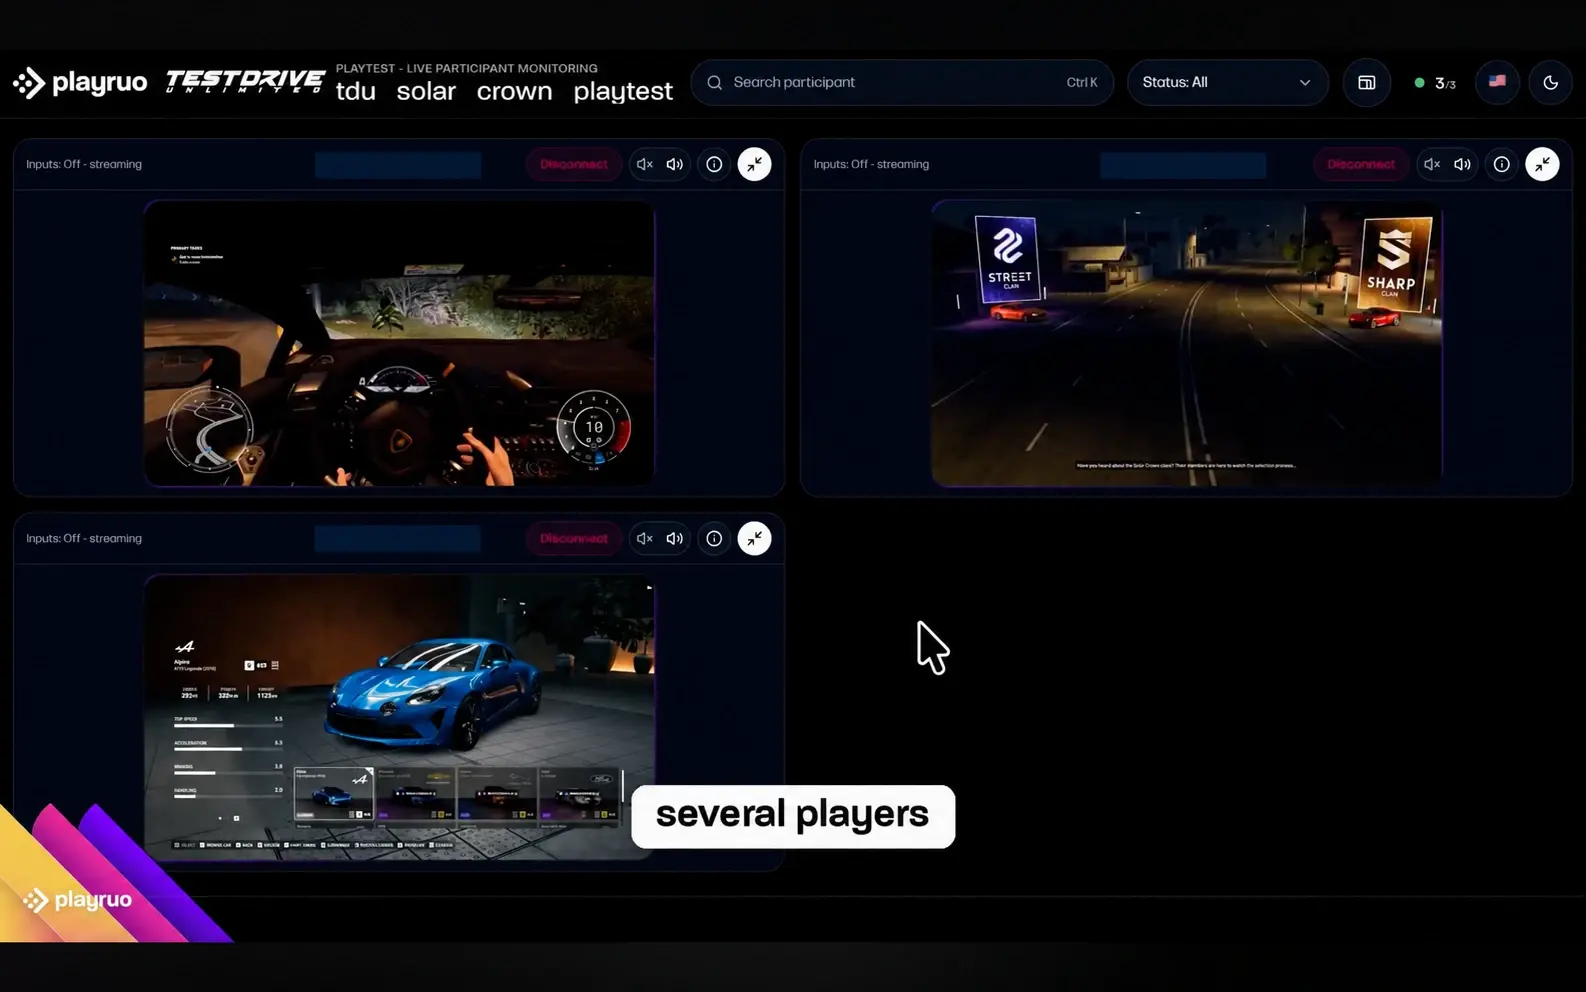The image size is (1586, 992).
Task: Mute audio on Street/Sharp clan stream
Action: (1432, 164)
